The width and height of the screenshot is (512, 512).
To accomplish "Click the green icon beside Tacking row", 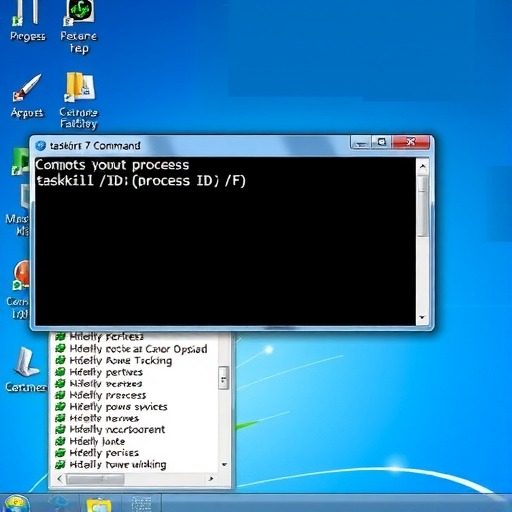I will click(x=60, y=360).
